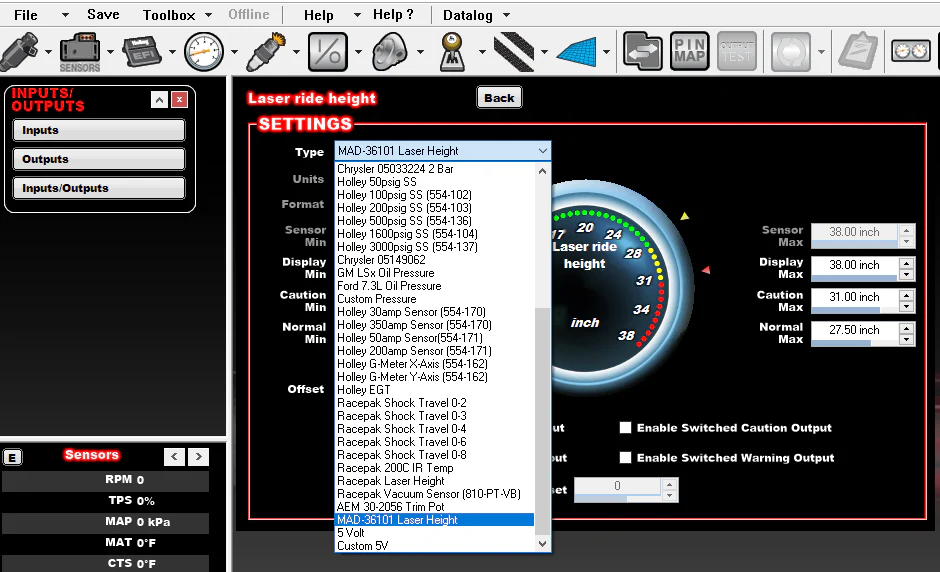Viewport: 940px width, 572px height.
Task: Select Holley EGT sensor type
Action: click(363, 390)
